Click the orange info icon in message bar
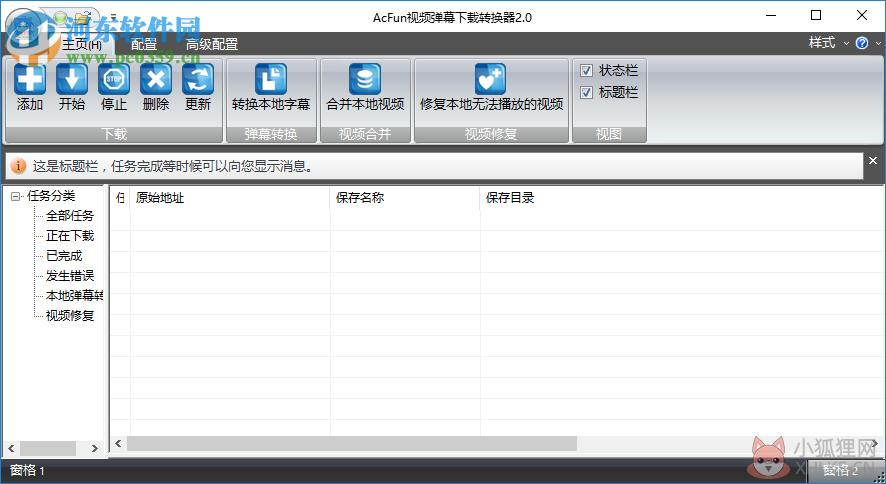 18,166
